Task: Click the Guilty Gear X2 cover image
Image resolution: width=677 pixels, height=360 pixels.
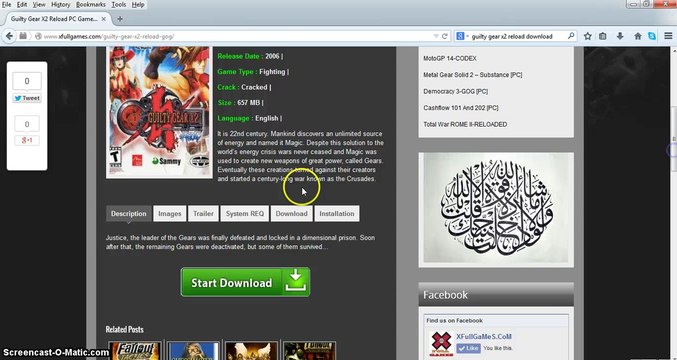Action: point(159,111)
